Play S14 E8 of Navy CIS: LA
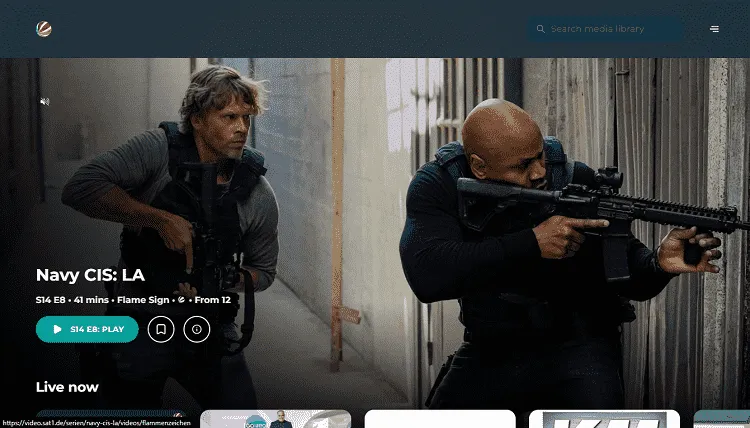The image size is (750, 428). click(87, 329)
